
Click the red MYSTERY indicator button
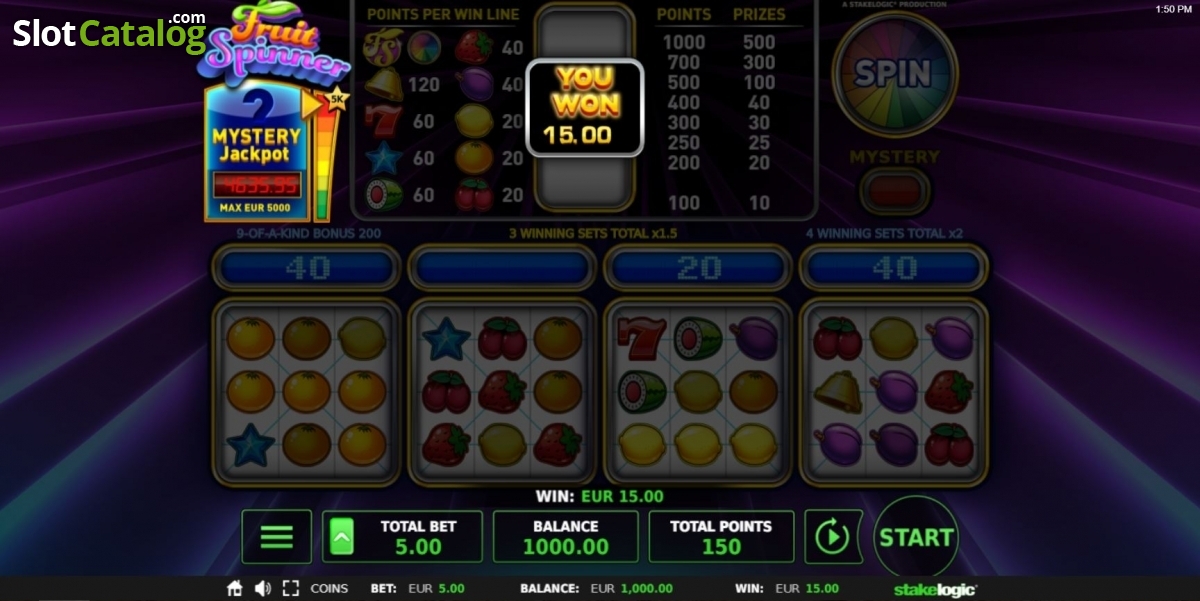[x=895, y=189]
